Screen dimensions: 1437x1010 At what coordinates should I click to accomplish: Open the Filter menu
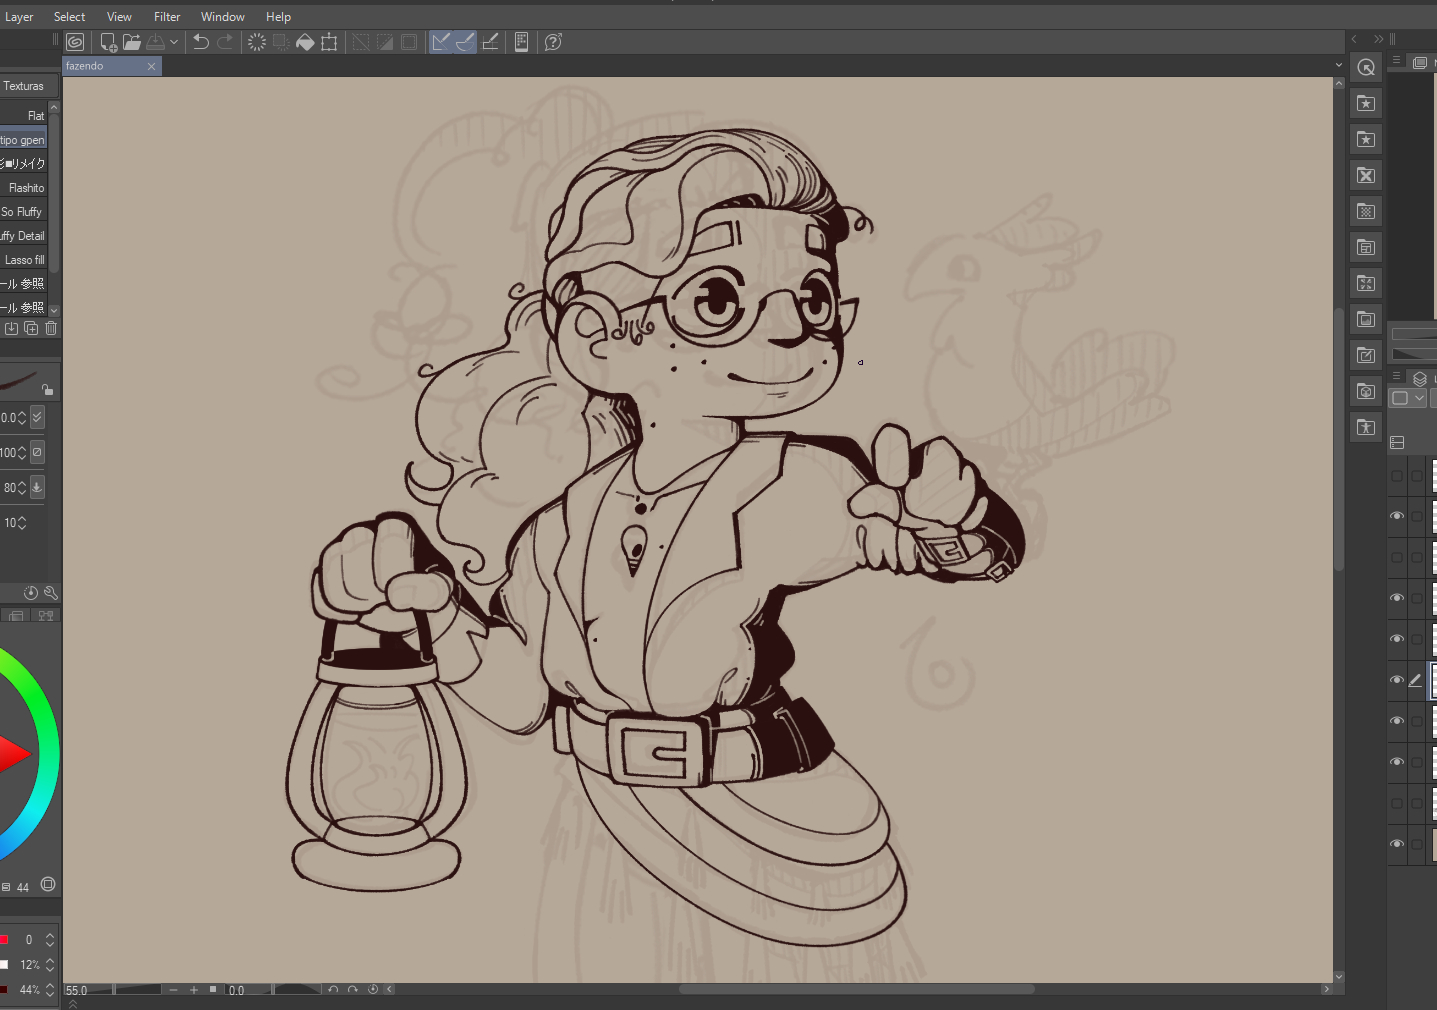point(167,17)
